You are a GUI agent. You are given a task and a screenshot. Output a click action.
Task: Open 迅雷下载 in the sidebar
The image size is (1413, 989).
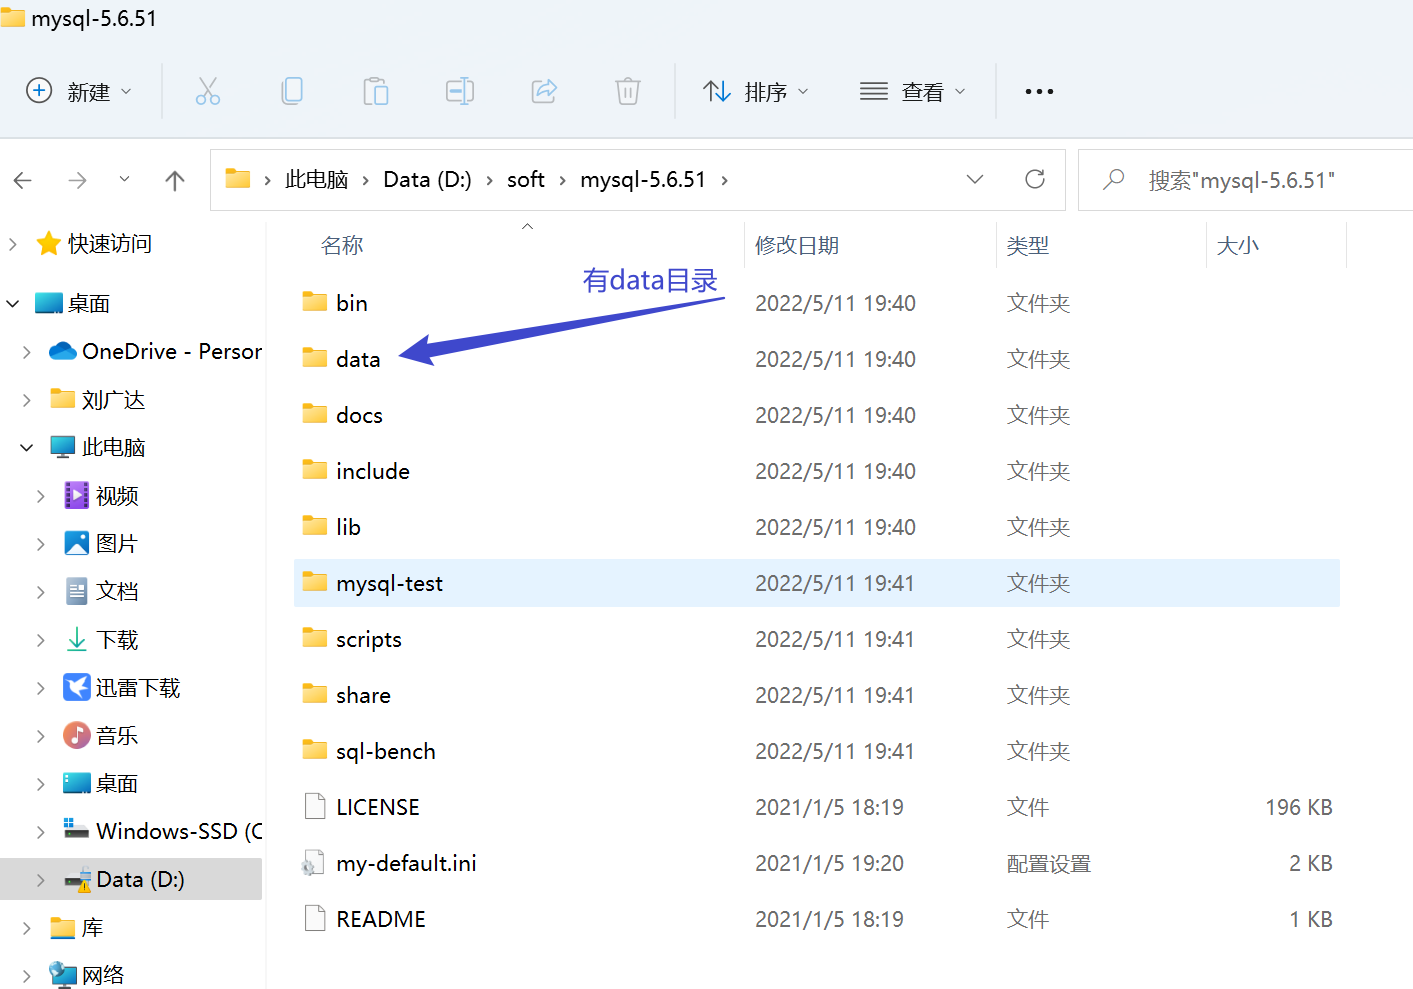[x=138, y=688]
